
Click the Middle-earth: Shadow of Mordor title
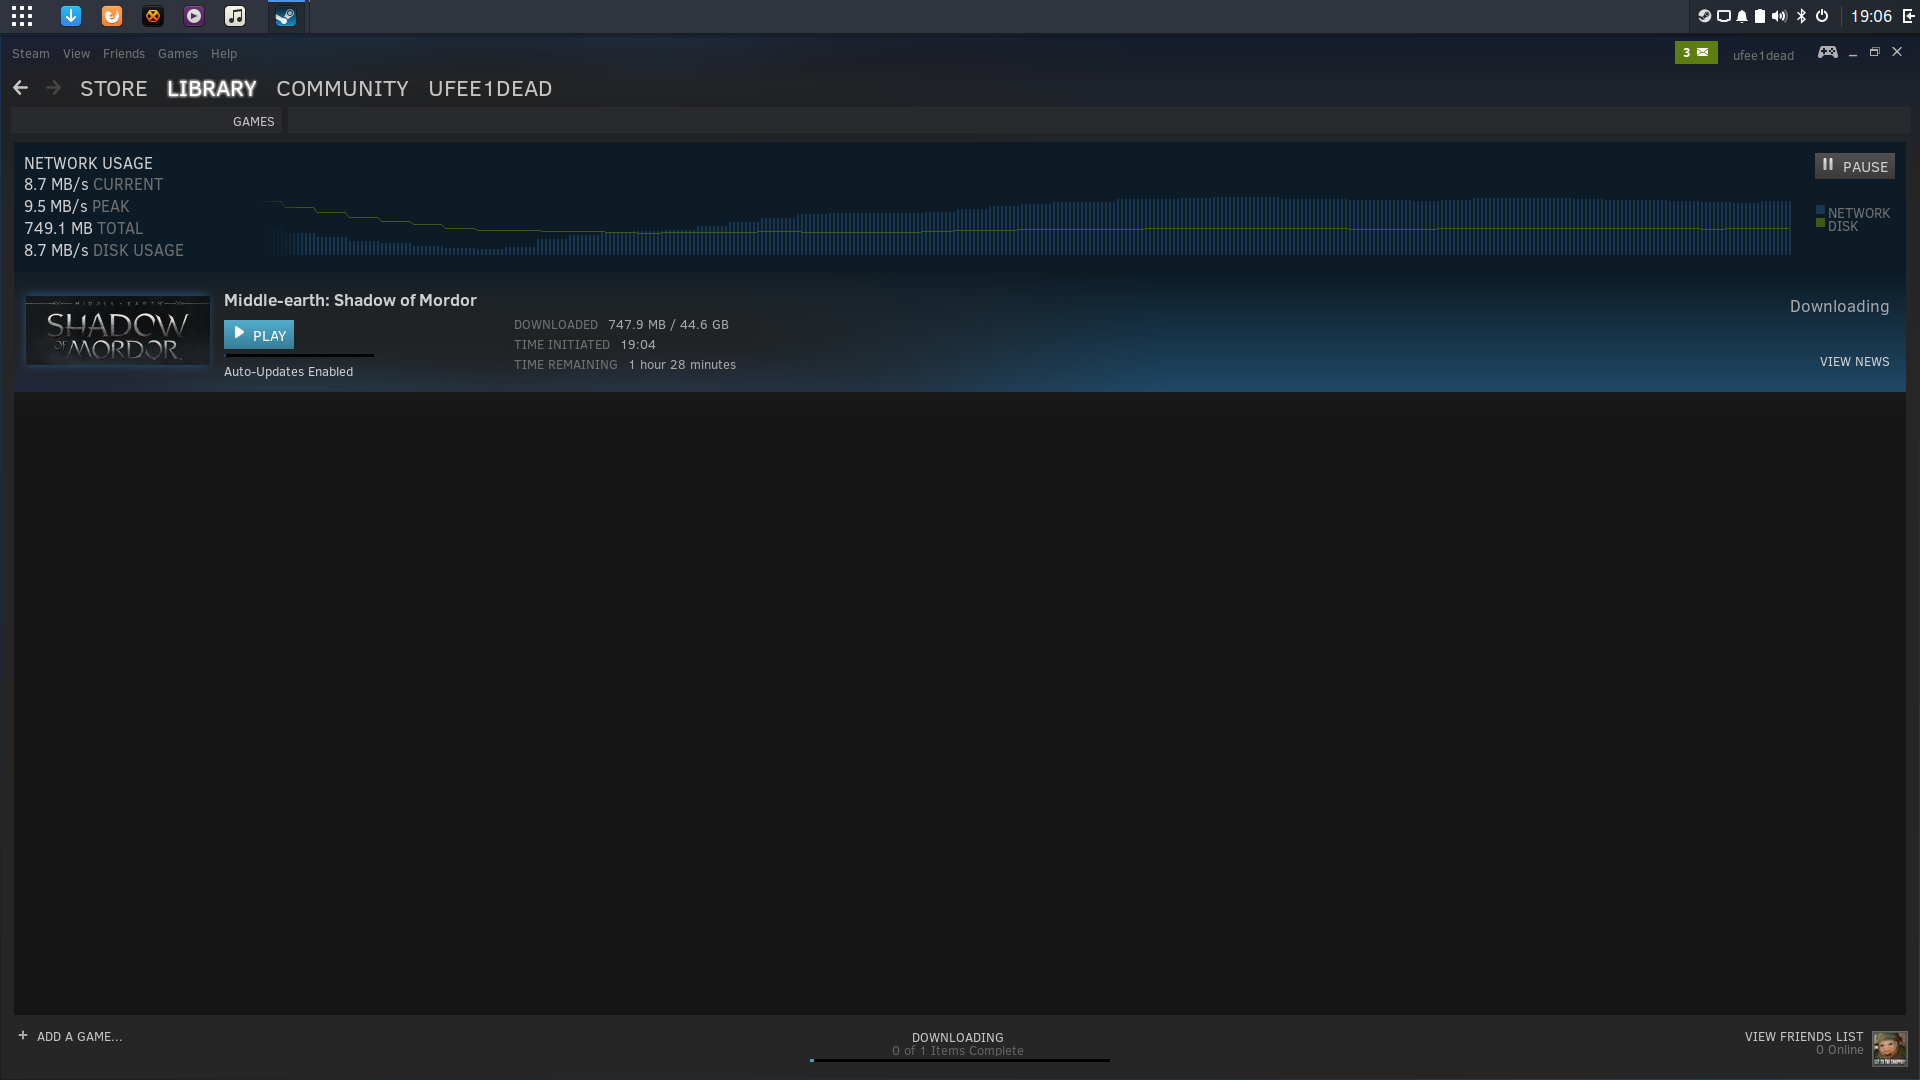350,300
